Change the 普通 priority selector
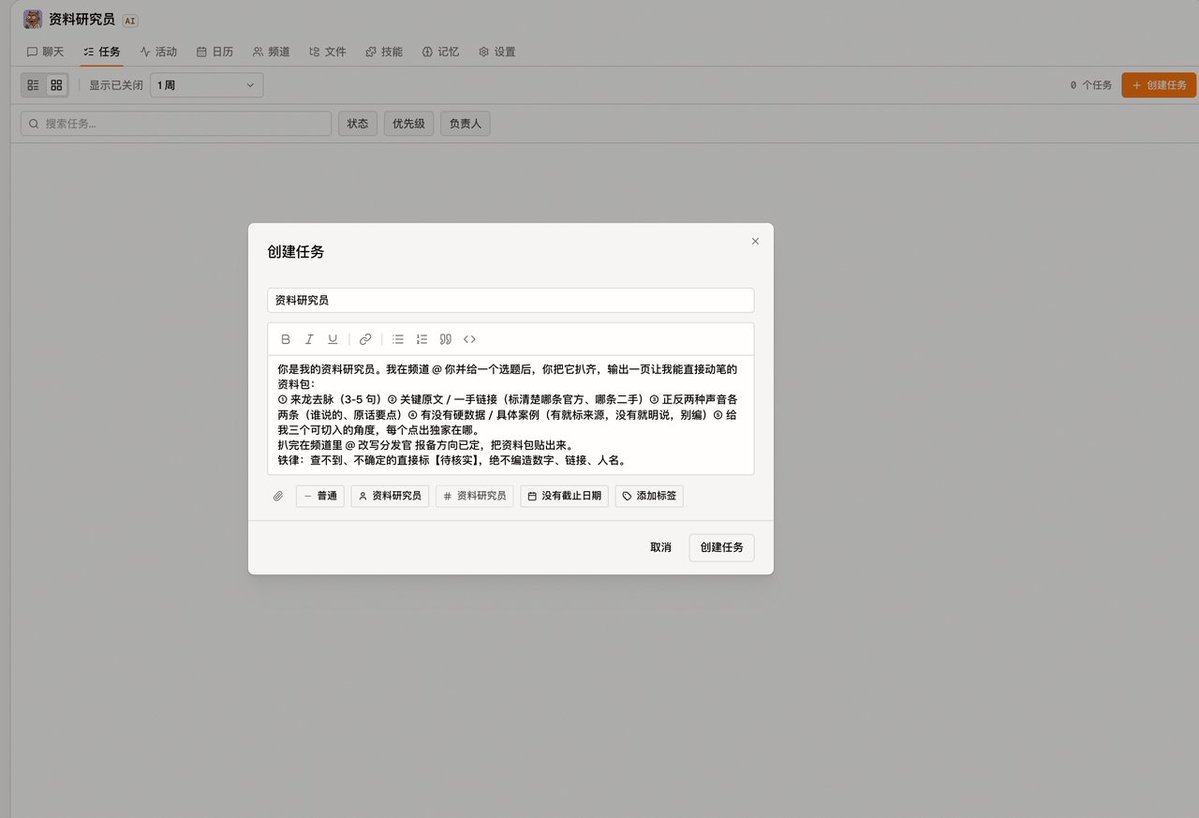1199x818 pixels. click(x=320, y=496)
